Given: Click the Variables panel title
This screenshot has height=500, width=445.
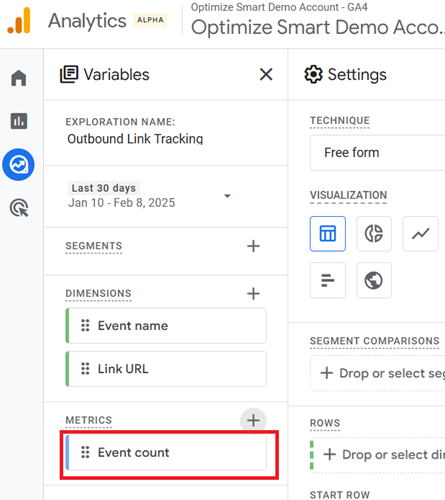Looking at the screenshot, I should coord(116,74).
